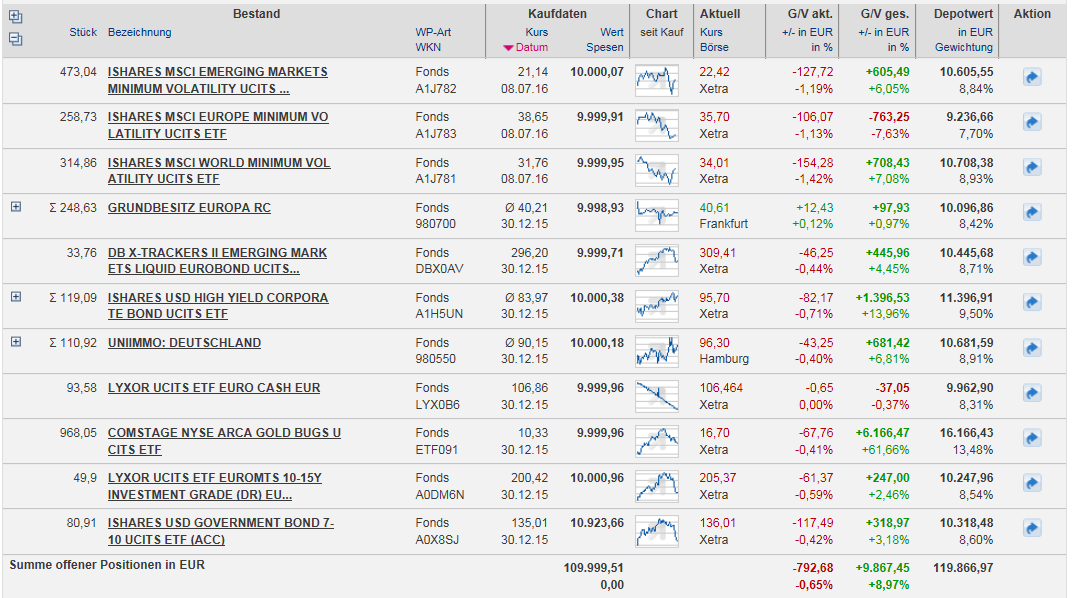Sort table by Bezeichnung column header

pyautogui.click(x=139, y=32)
